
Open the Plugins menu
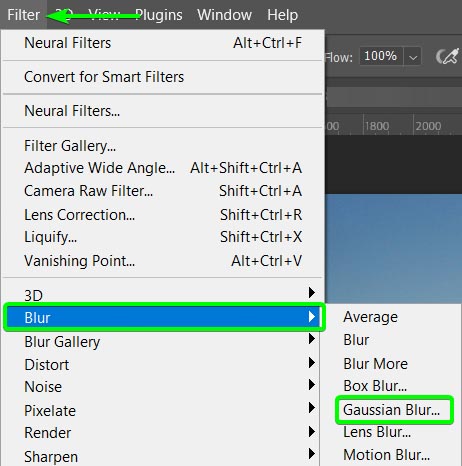(159, 15)
